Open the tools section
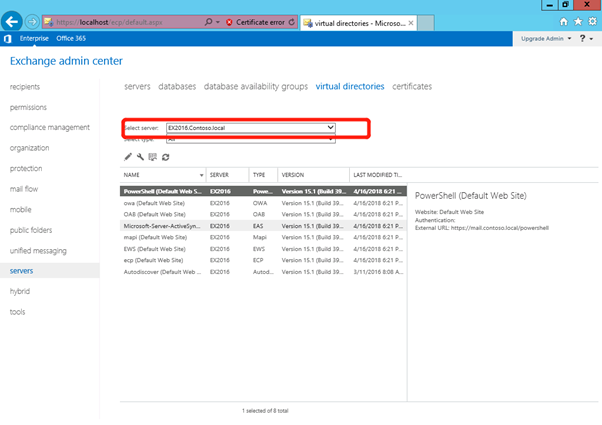The image size is (602, 425). [x=17, y=312]
